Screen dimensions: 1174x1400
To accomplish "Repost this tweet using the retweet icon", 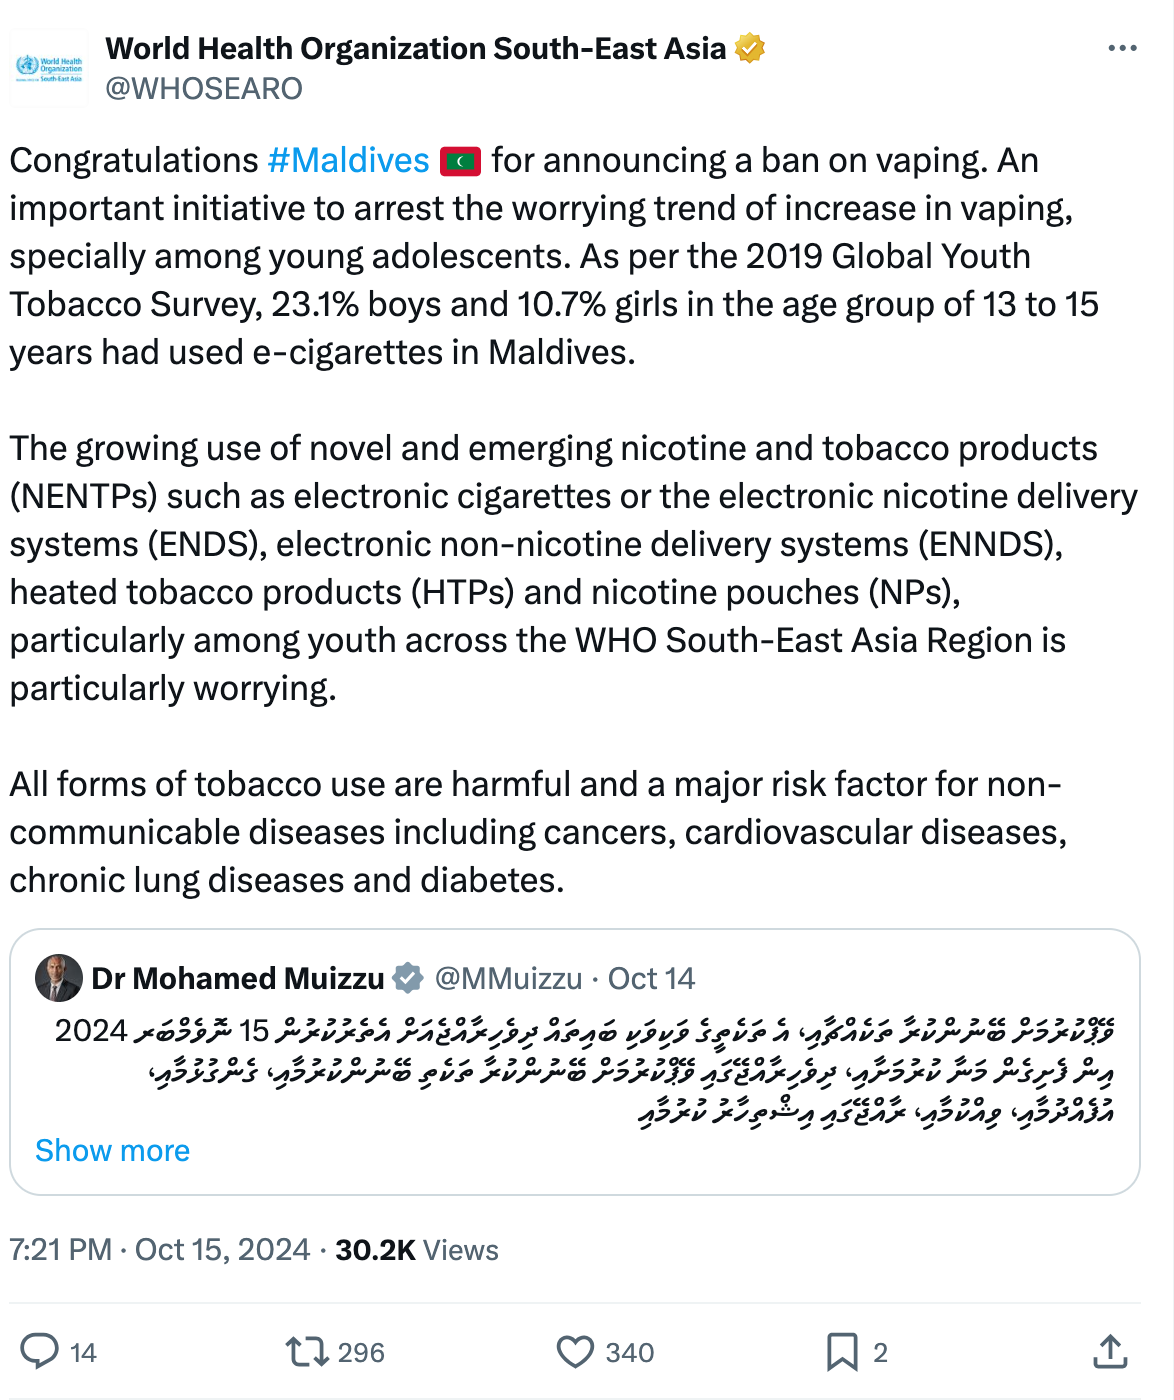I will 307,1352.
